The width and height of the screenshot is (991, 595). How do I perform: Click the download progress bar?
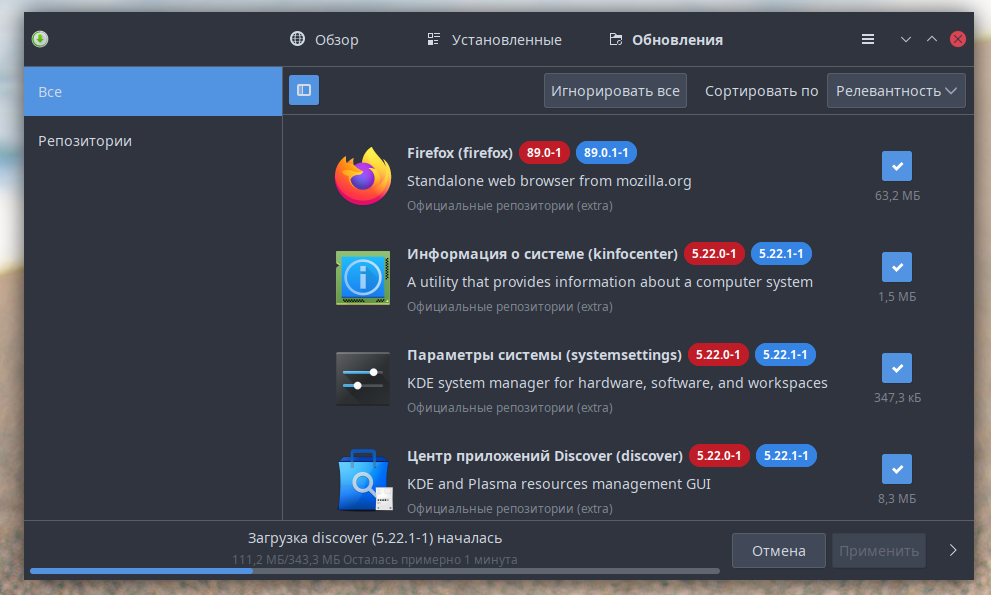pos(375,571)
